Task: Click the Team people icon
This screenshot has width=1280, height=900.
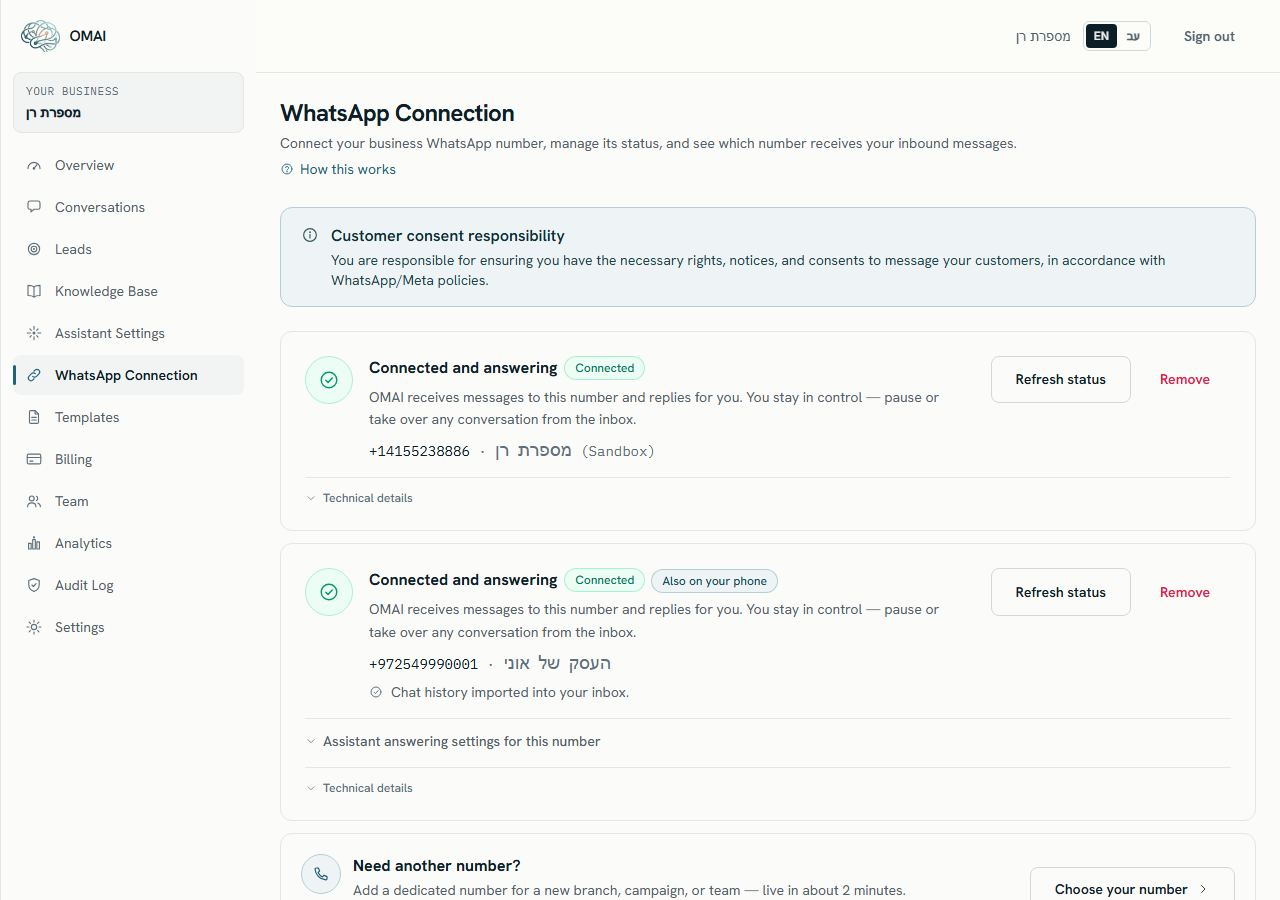Action: (34, 502)
